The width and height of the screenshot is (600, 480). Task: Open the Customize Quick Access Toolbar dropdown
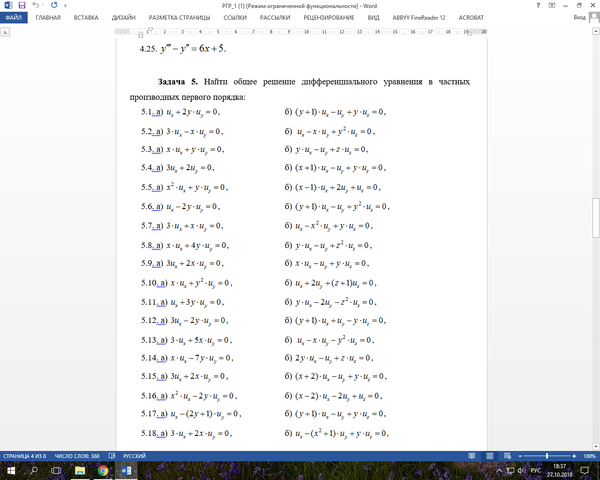click(x=66, y=5)
